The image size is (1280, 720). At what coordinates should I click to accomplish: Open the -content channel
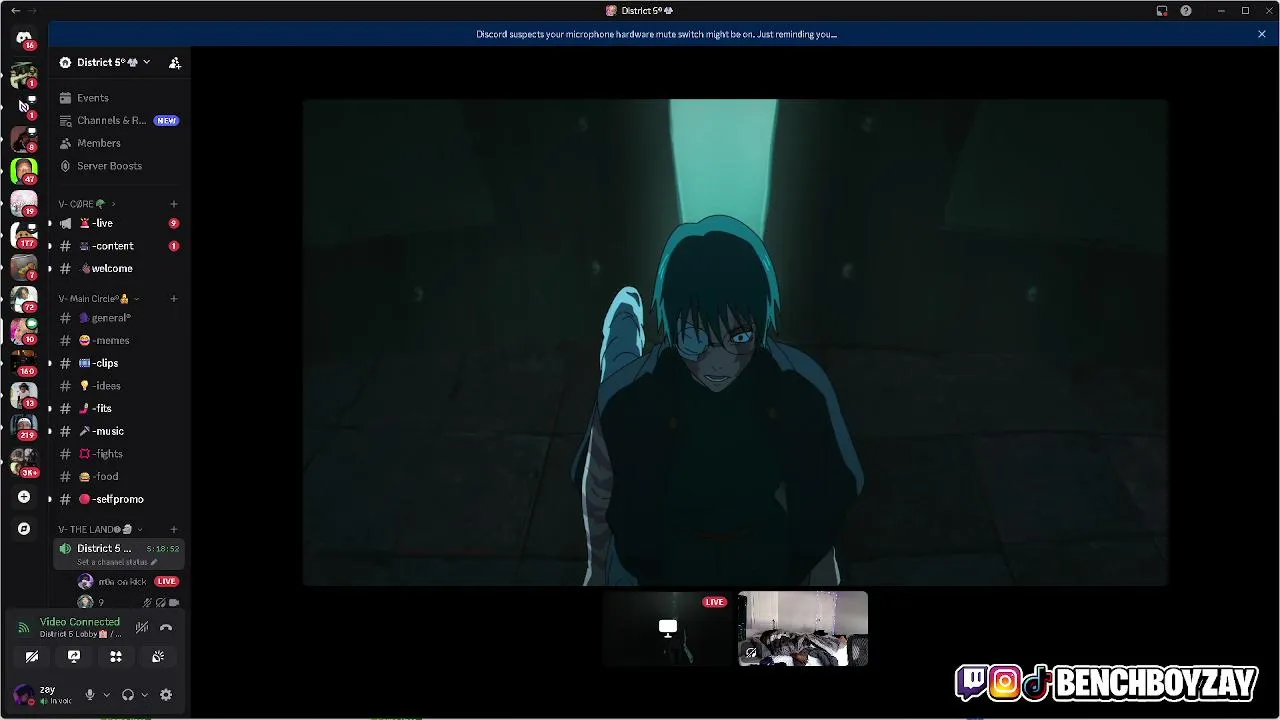118,246
